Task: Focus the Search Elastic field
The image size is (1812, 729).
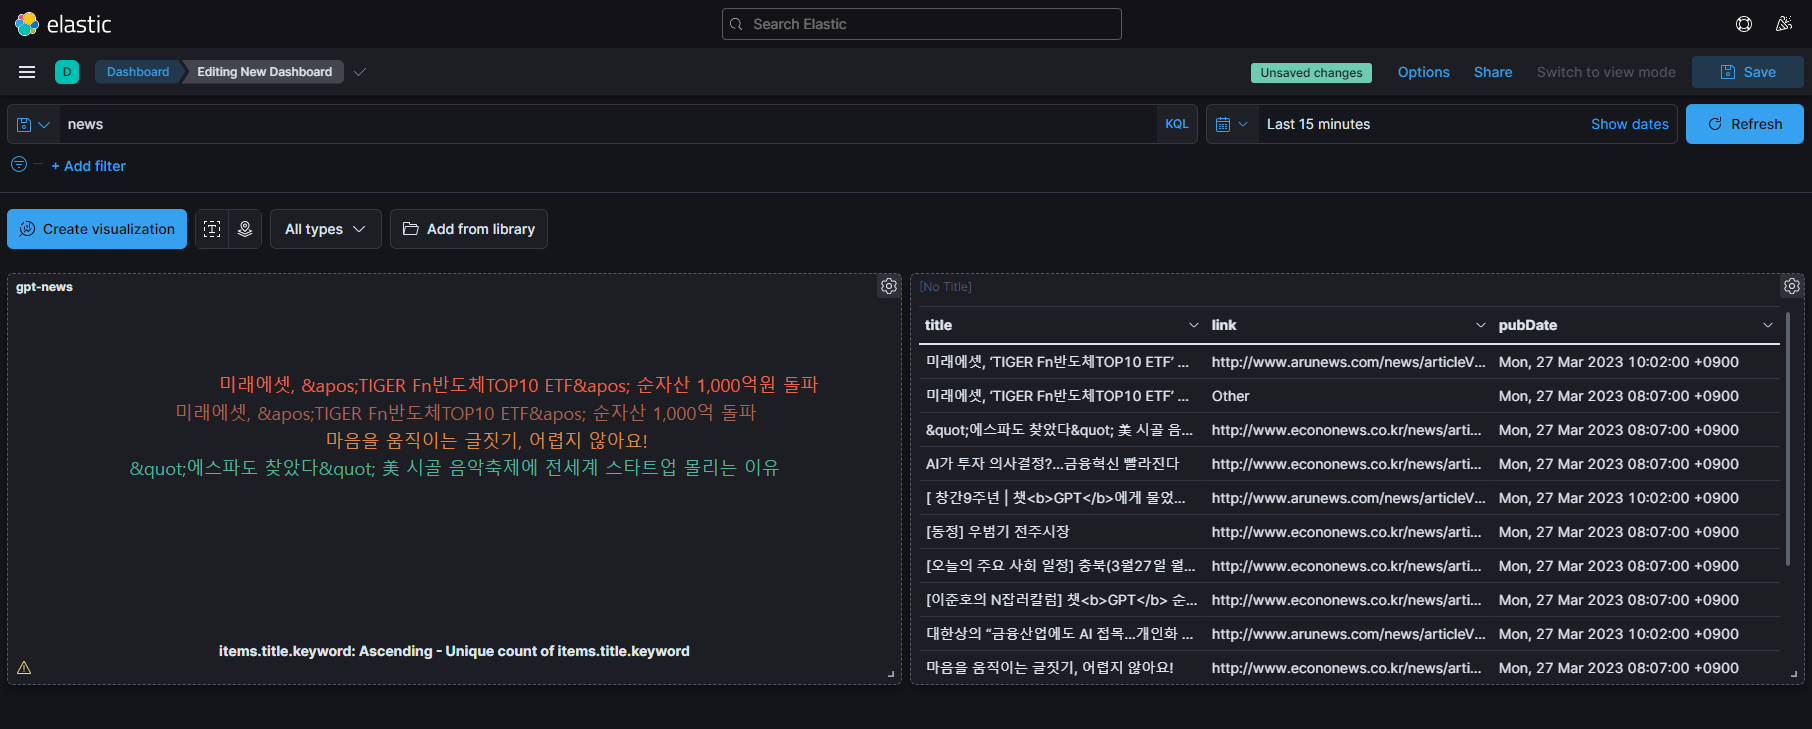Action: point(922,24)
